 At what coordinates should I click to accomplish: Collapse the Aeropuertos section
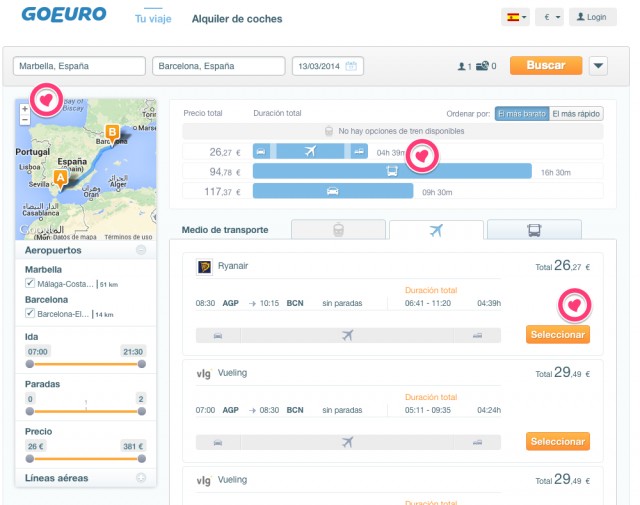pyautogui.click(x=141, y=250)
